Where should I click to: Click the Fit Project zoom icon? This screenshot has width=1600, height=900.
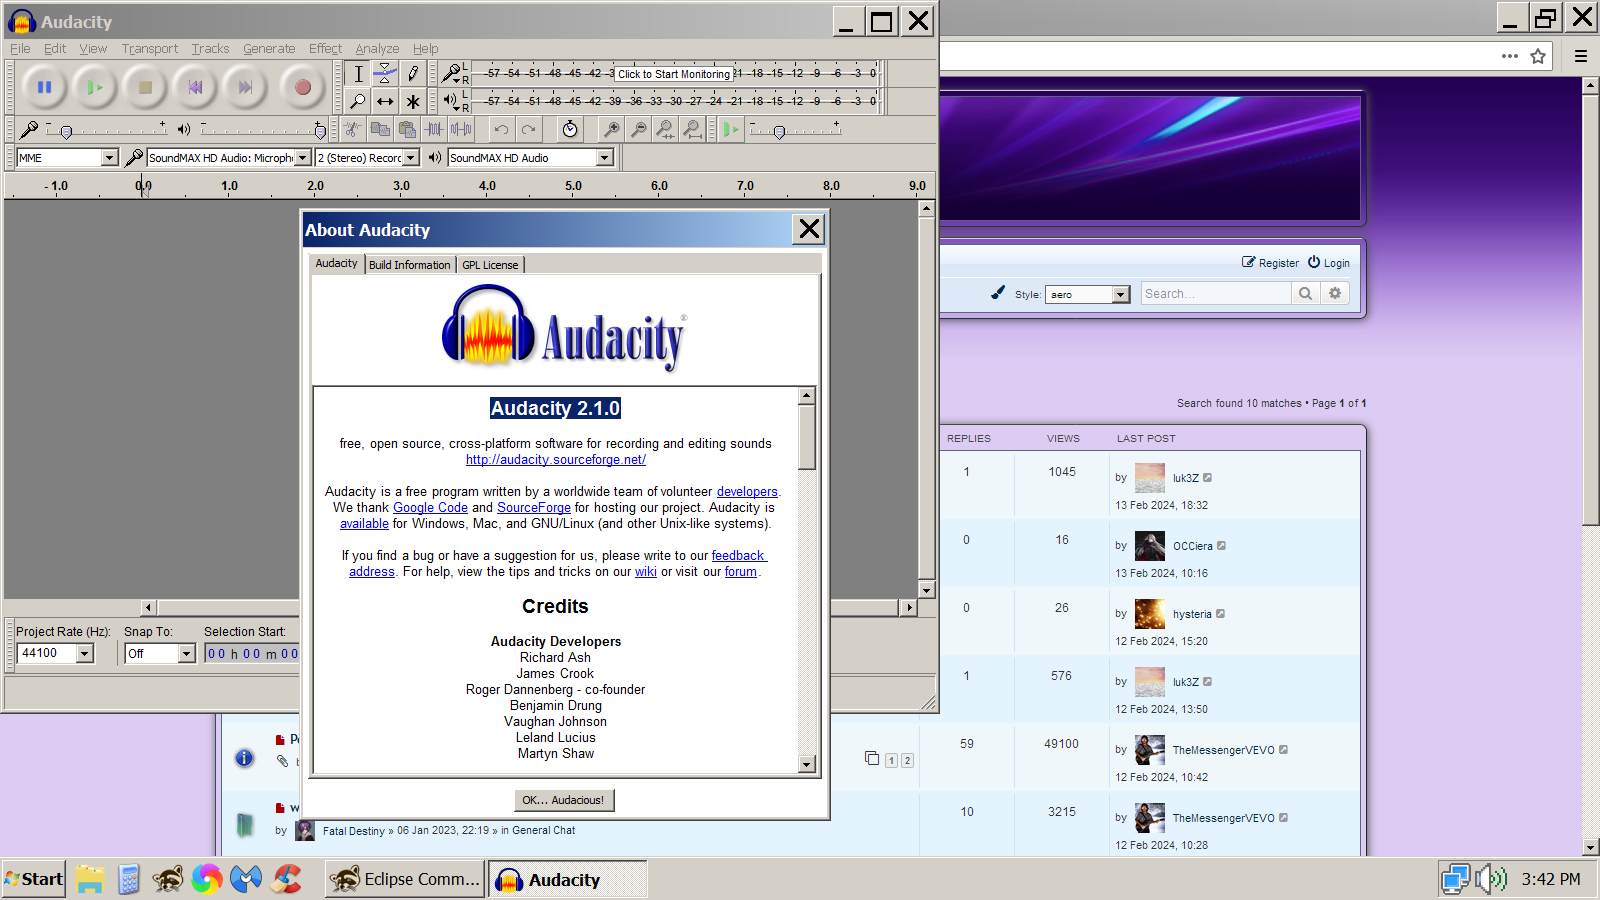pos(692,129)
